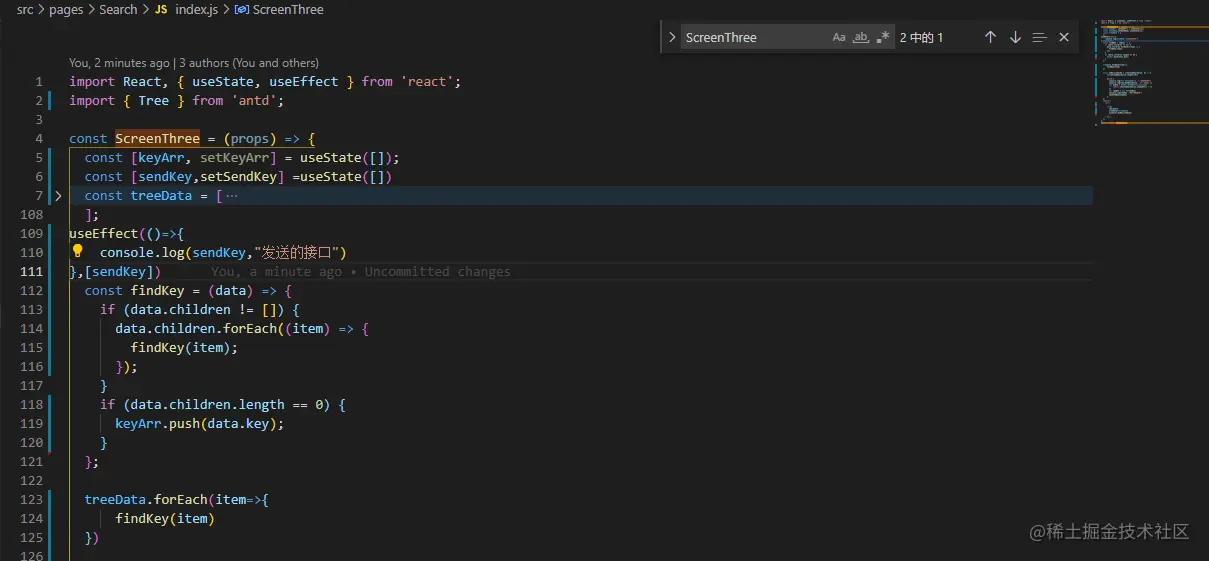Expand the folded treeData array

pos(58,196)
